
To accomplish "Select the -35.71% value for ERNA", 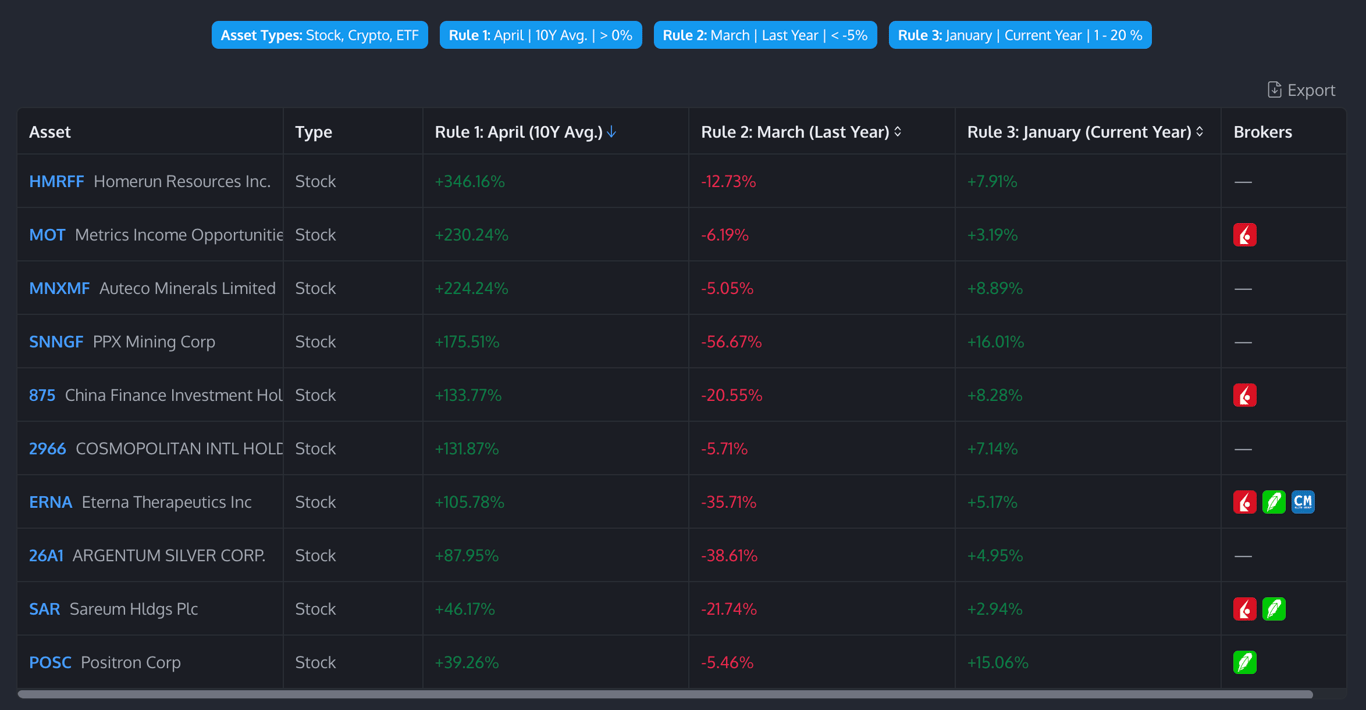I will click(x=728, y=502).
